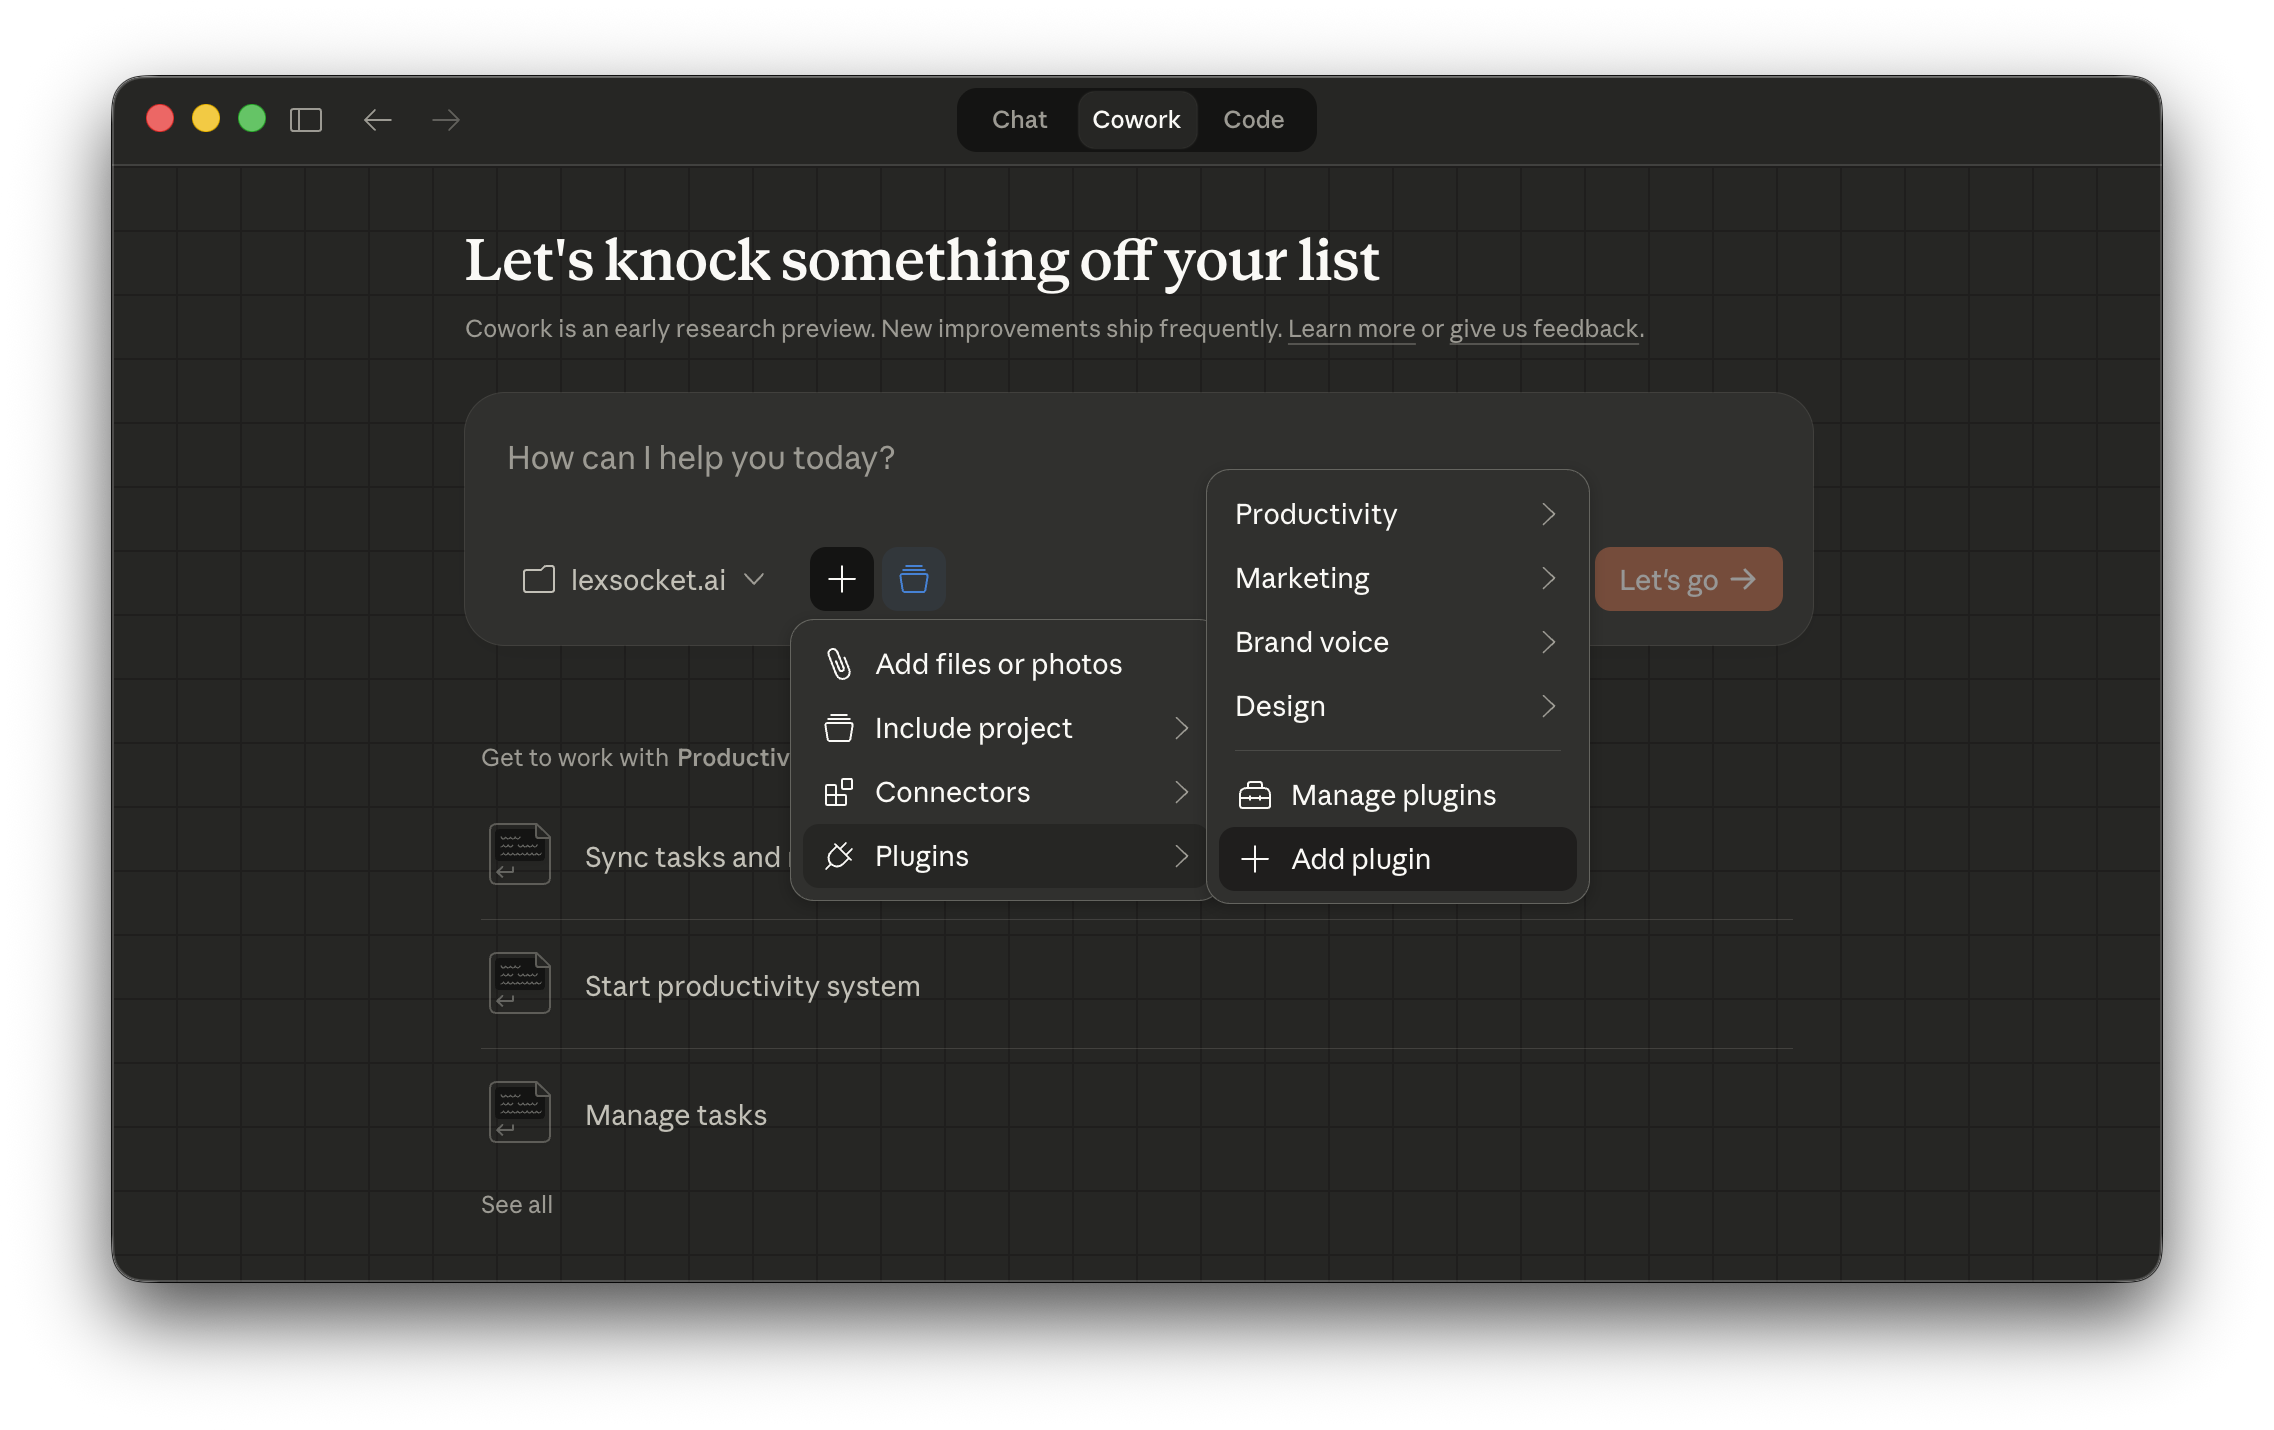Click the Plugins plug icon
Viewport: 2274px width, 1430px height.
(838, 856)
